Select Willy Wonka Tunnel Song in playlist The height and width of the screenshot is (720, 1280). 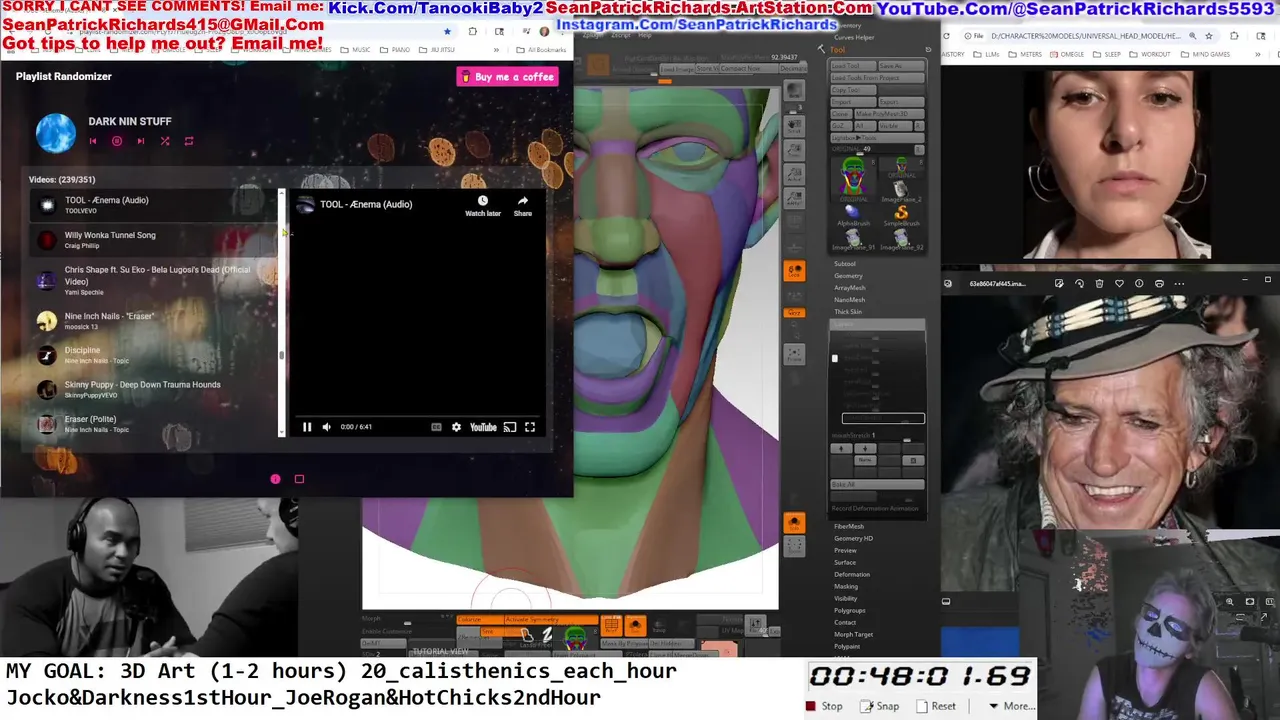pos(153,240)
